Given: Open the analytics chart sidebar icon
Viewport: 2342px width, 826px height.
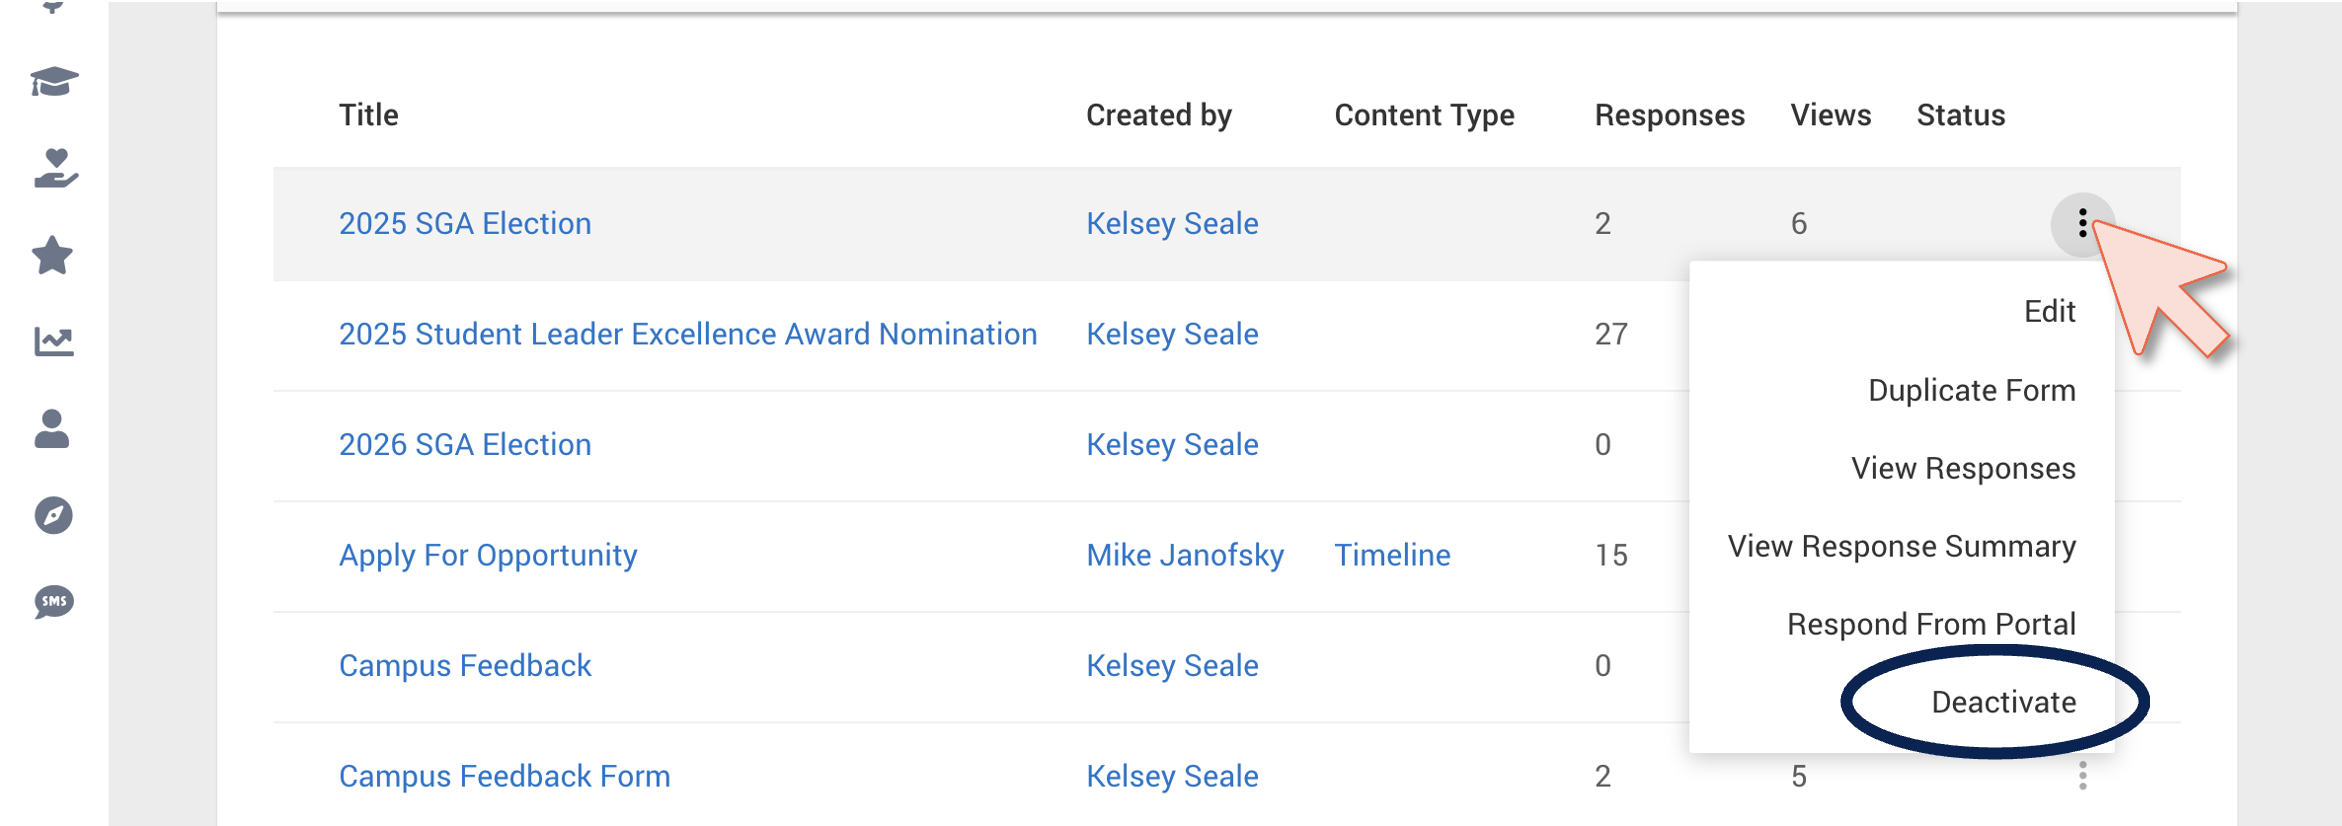Looking at the screenshot, I should click(x=54, y=341).
